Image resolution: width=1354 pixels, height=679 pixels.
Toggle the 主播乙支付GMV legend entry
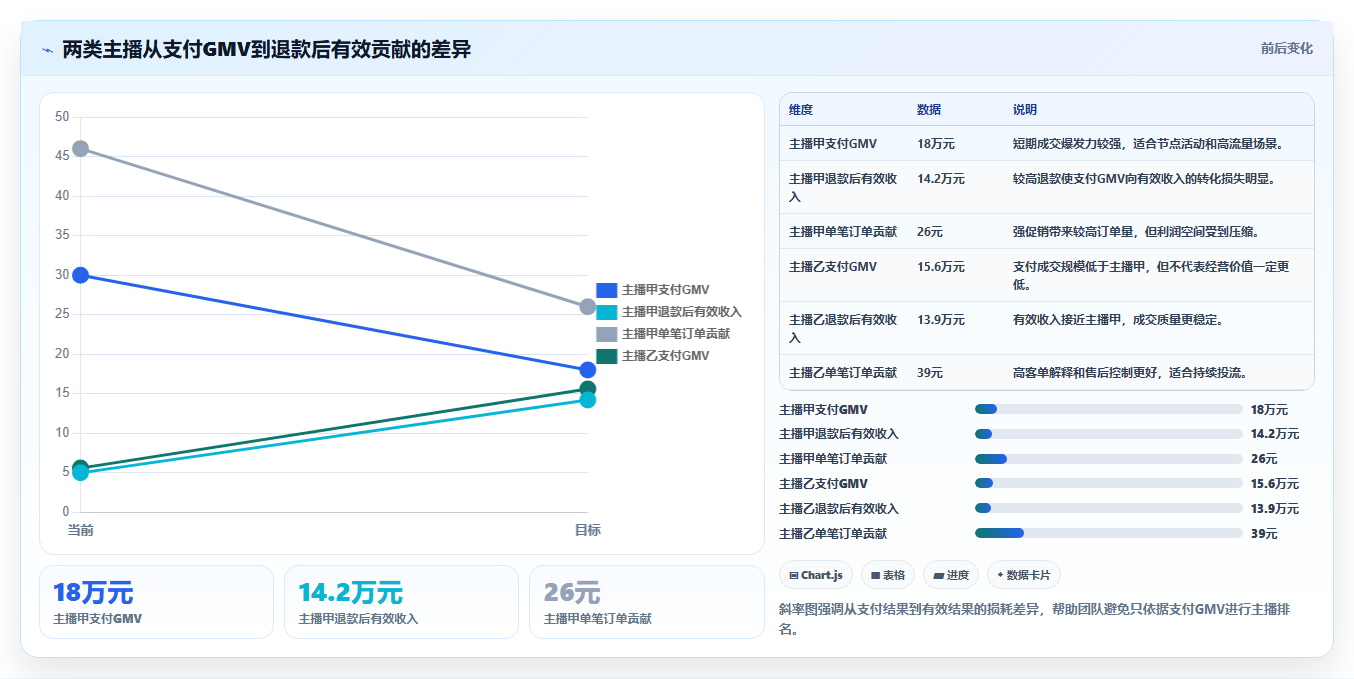[653, 356]
